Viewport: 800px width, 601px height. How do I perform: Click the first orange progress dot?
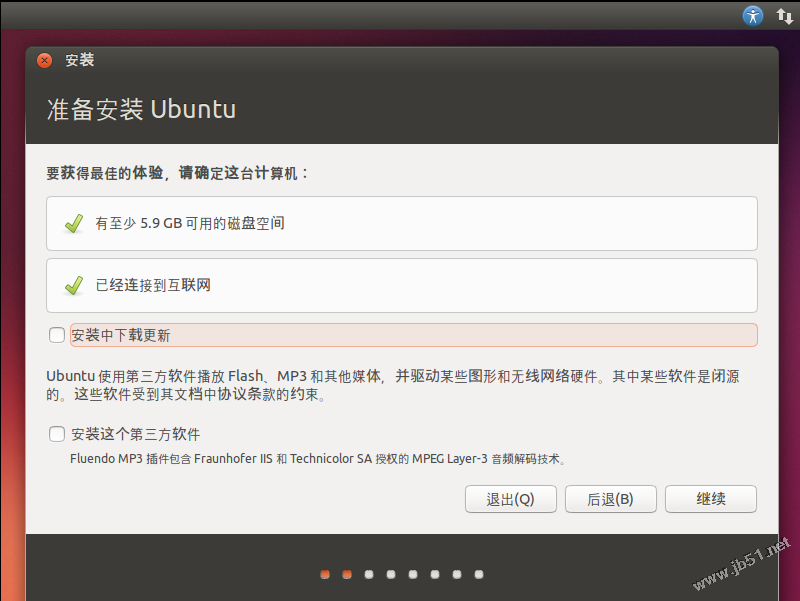(x=325, y=574)
